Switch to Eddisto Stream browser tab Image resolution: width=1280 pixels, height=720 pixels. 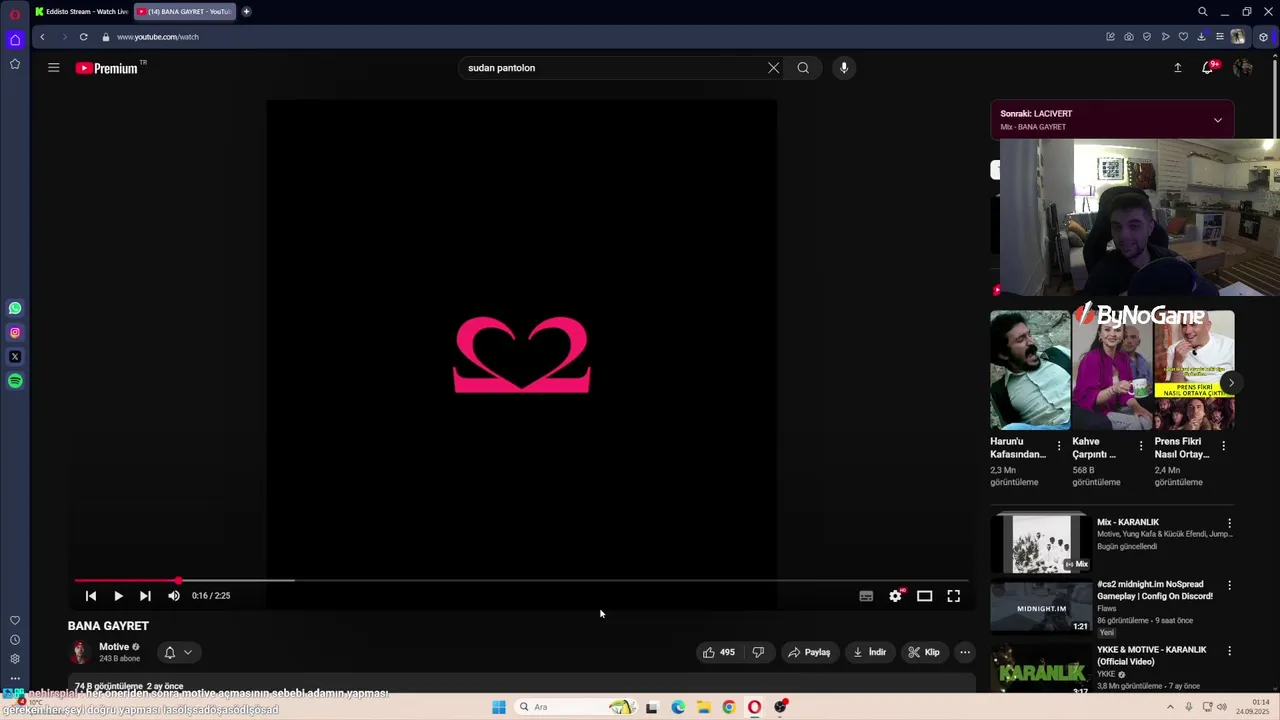point(80,12)
